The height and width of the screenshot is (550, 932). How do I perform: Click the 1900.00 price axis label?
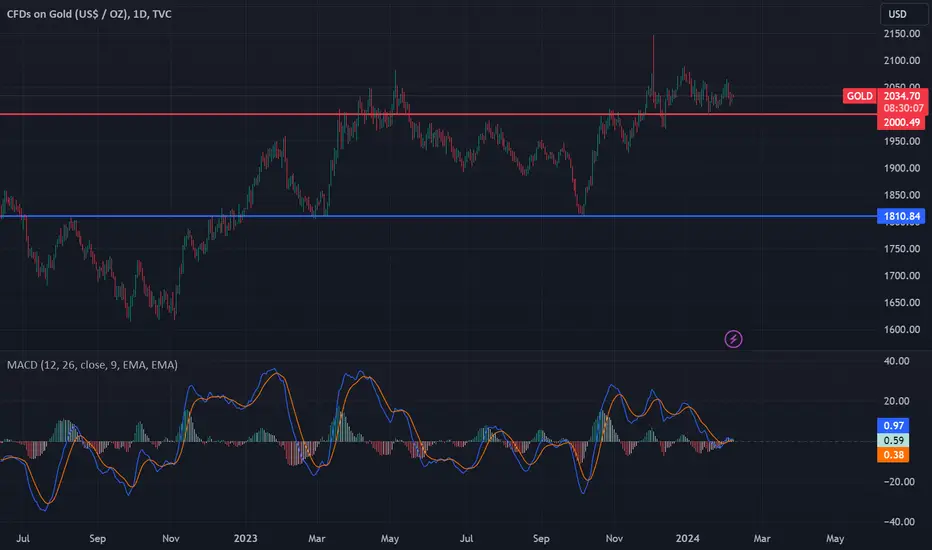tap(902, 168)
